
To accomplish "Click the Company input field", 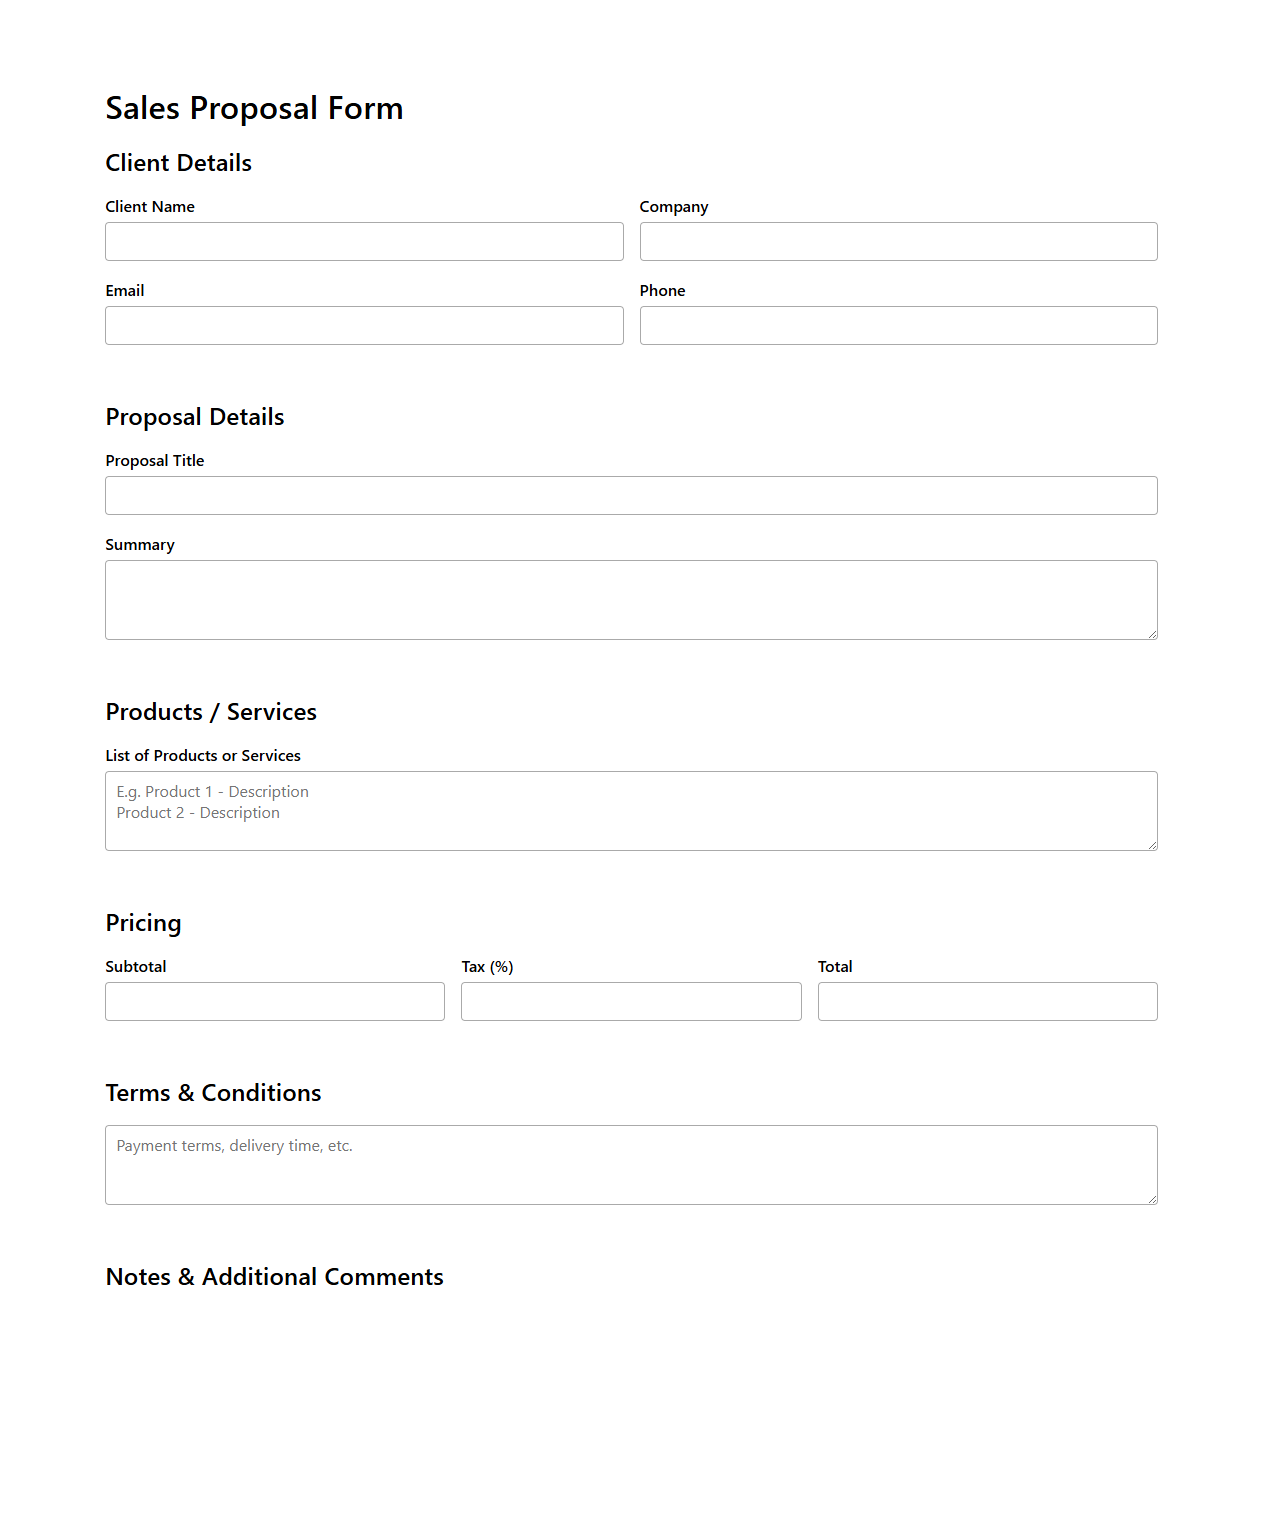I will point(897,241).
